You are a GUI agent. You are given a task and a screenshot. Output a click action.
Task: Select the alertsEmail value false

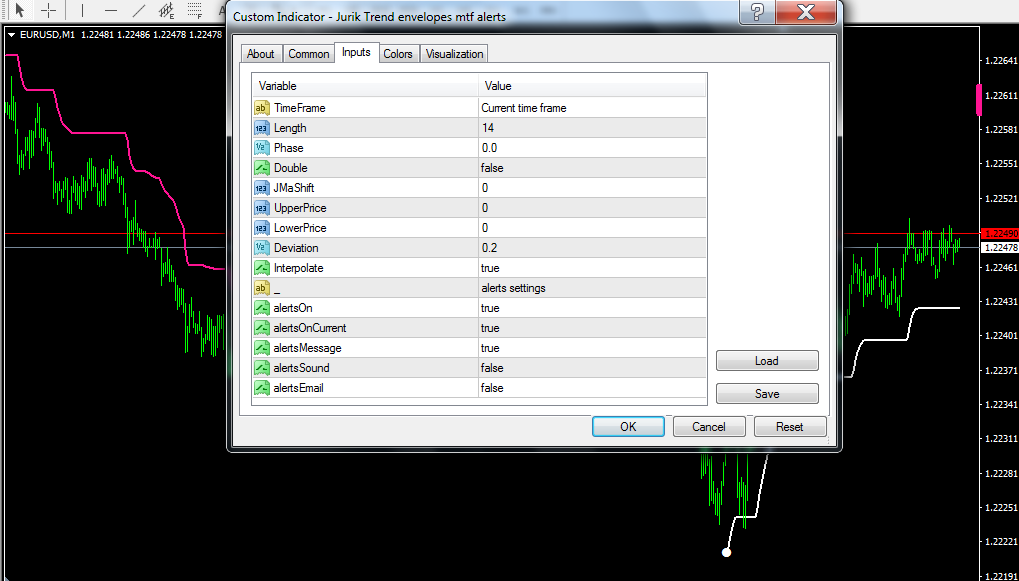point(592,389)
